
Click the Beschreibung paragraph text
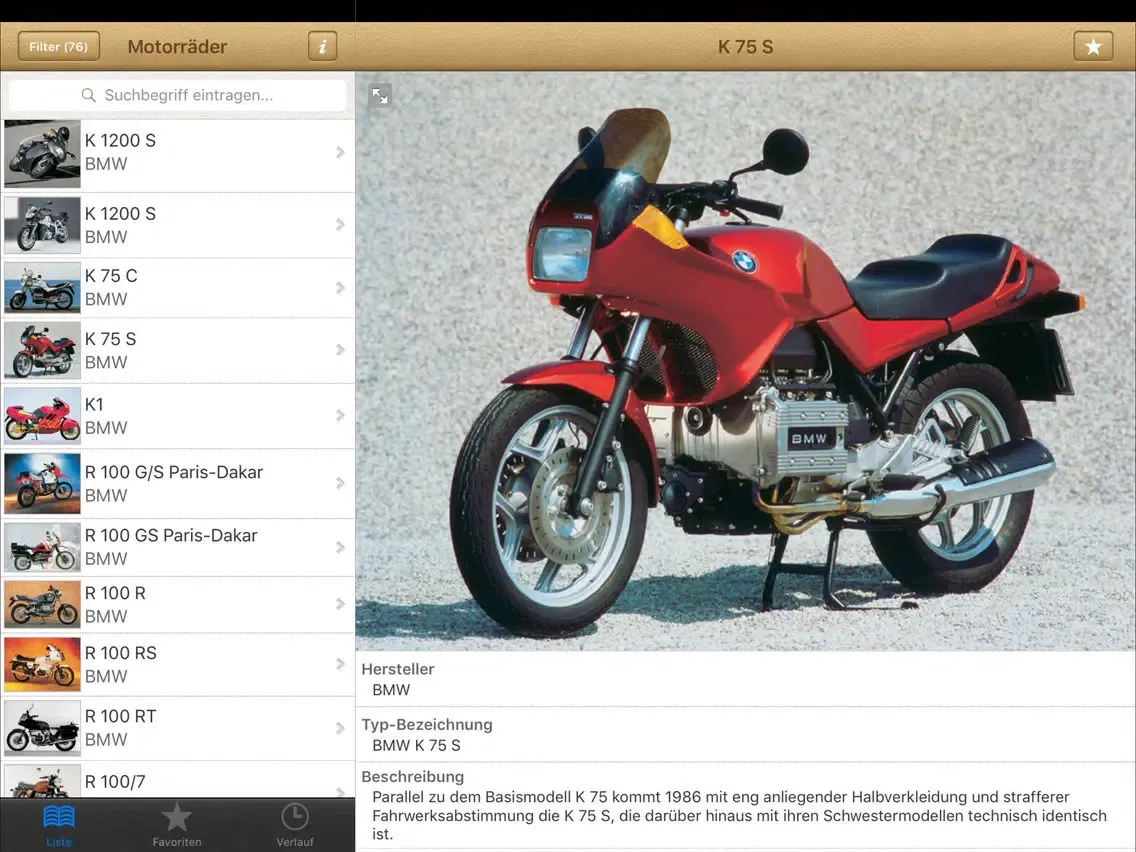(x=740, y=815)
